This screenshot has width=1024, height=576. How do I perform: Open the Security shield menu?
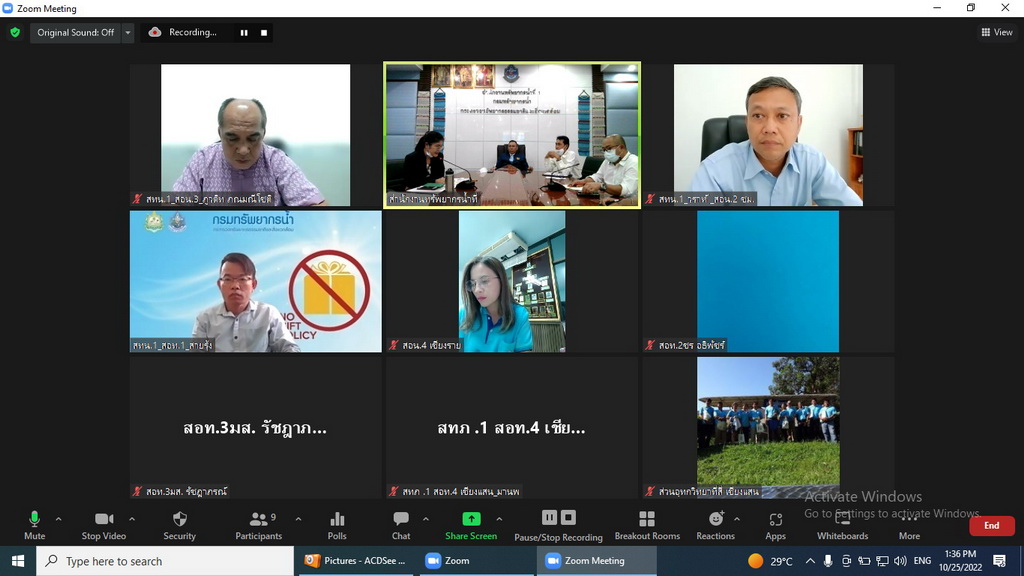(180, 525)
